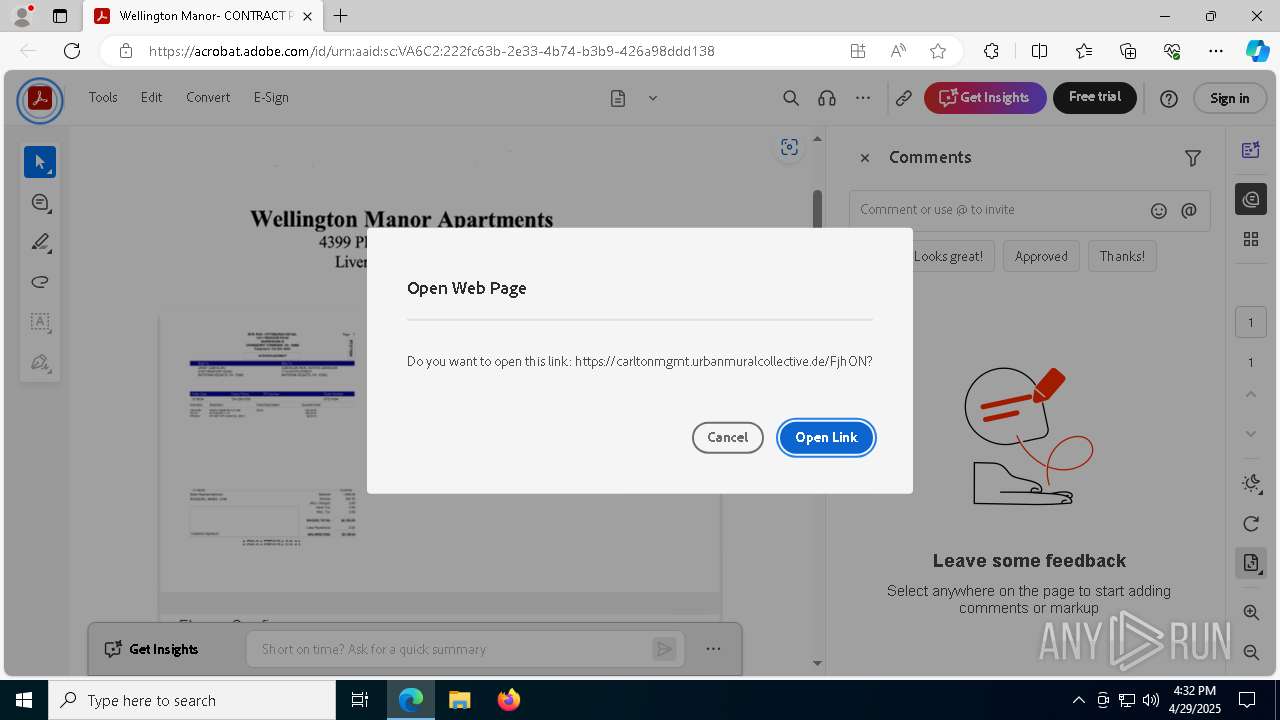This screenshot has width=1280, height=720.
Task: Go to next page with down chevron
Action: 1251,433
